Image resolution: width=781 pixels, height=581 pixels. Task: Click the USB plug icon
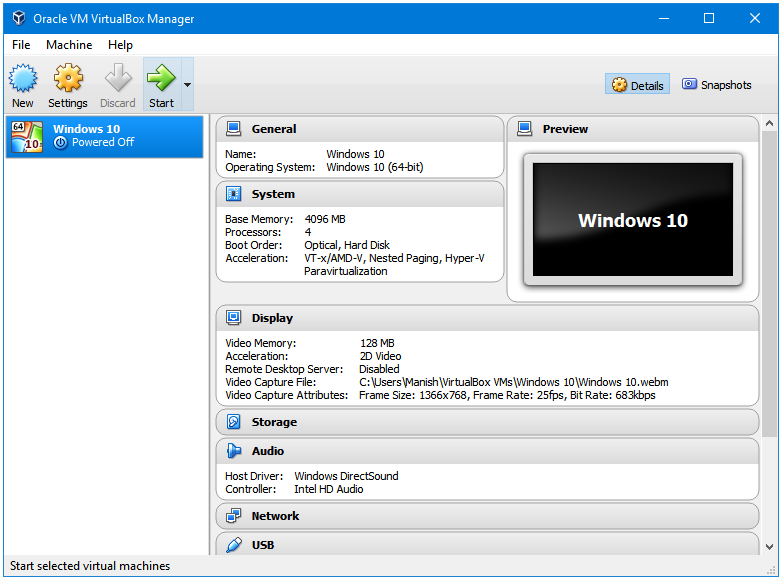(x=234, y=545)
